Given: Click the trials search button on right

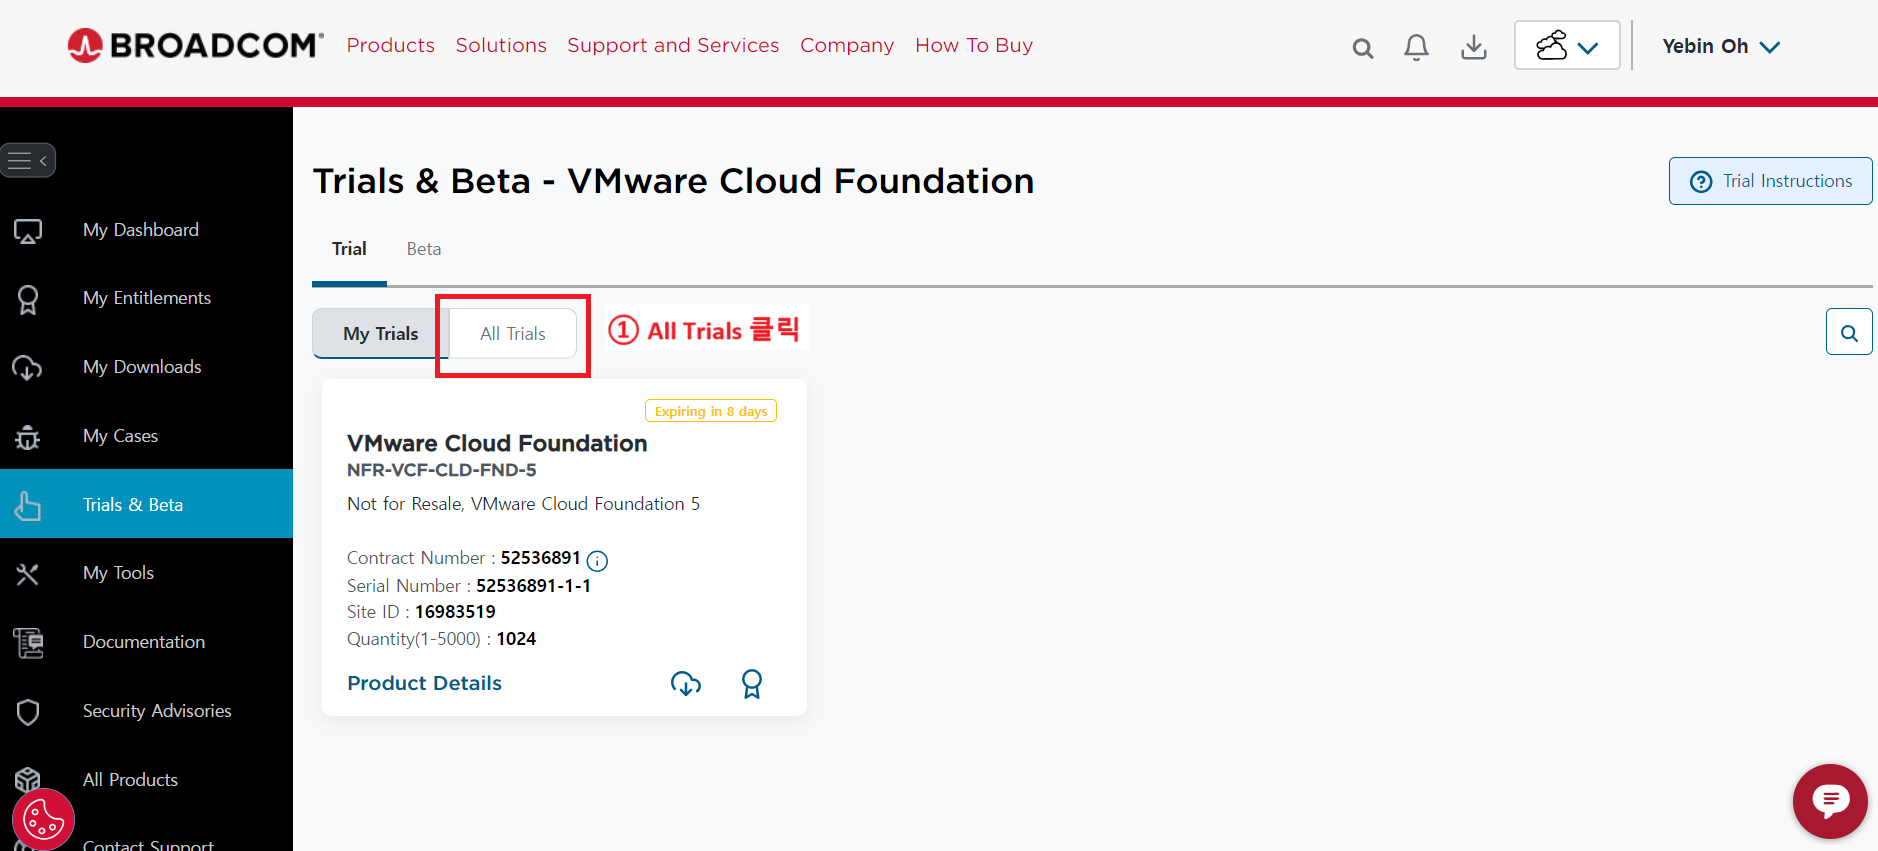Looking at the screenshot, I should coord(1849,332).
